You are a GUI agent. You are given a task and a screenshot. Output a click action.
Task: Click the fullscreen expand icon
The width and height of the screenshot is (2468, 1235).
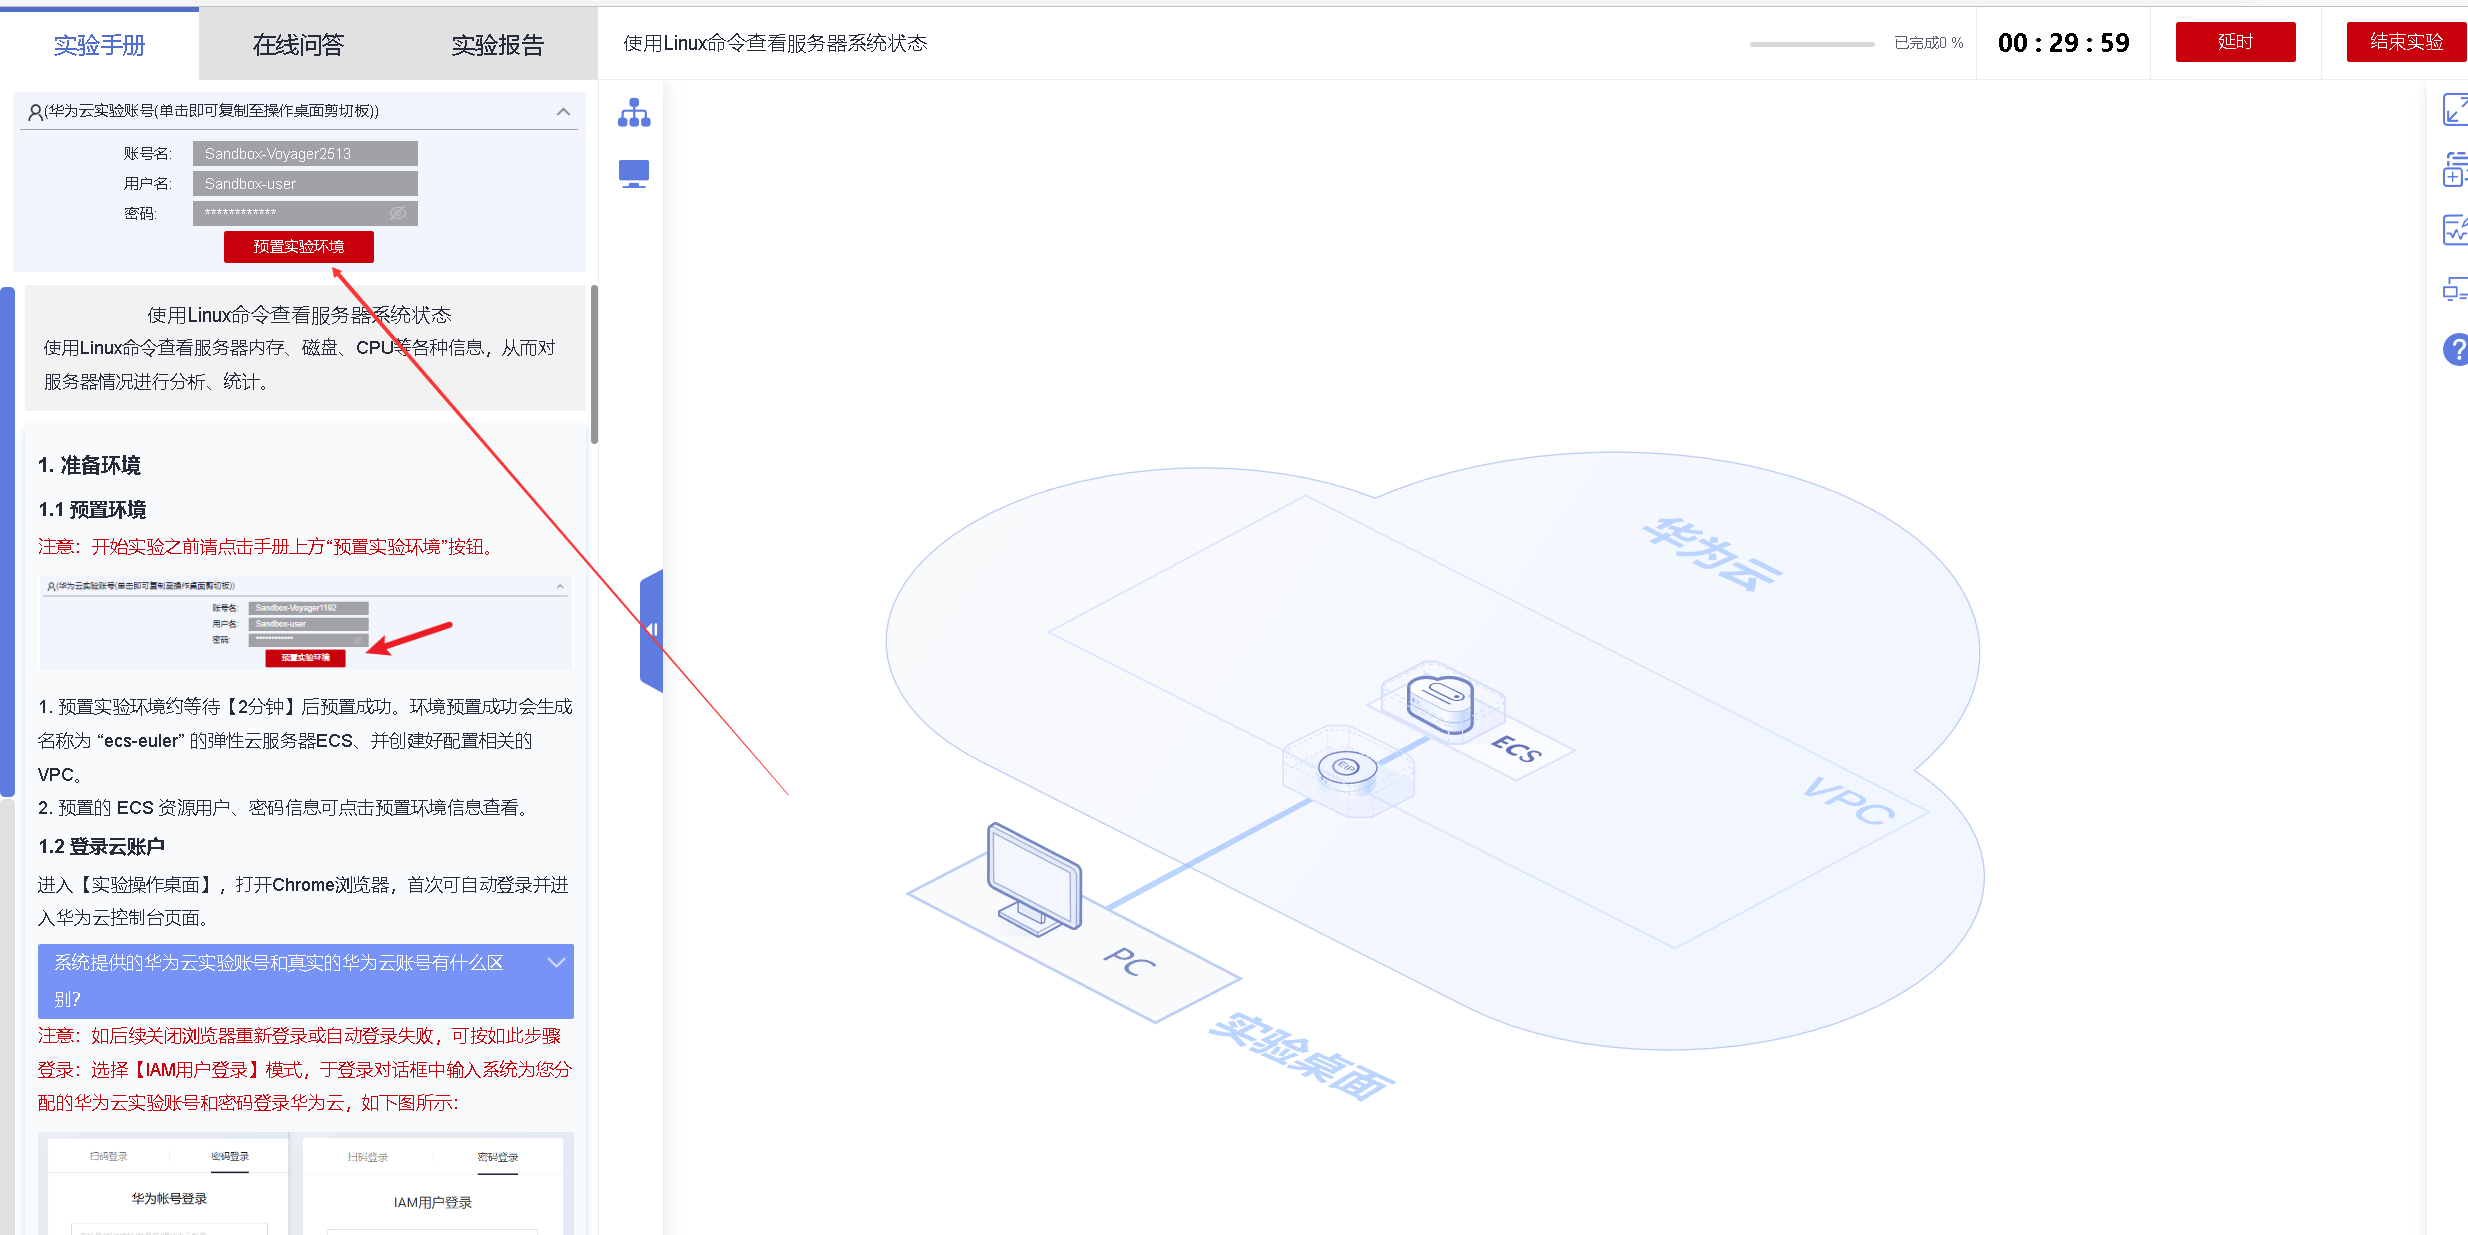coord(2455,109)
